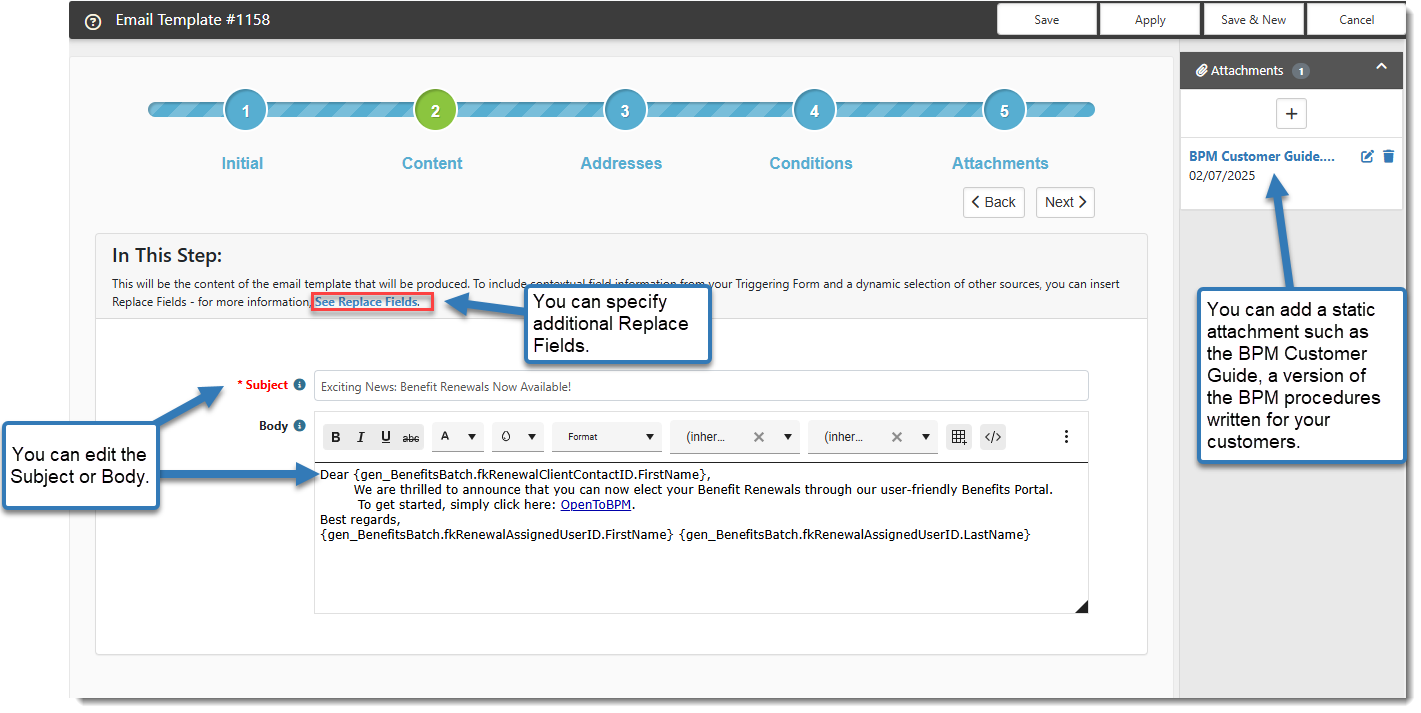The image size is (1421, 713).
Task: Open the See Replace Fields link
Action: click(367, 302)
